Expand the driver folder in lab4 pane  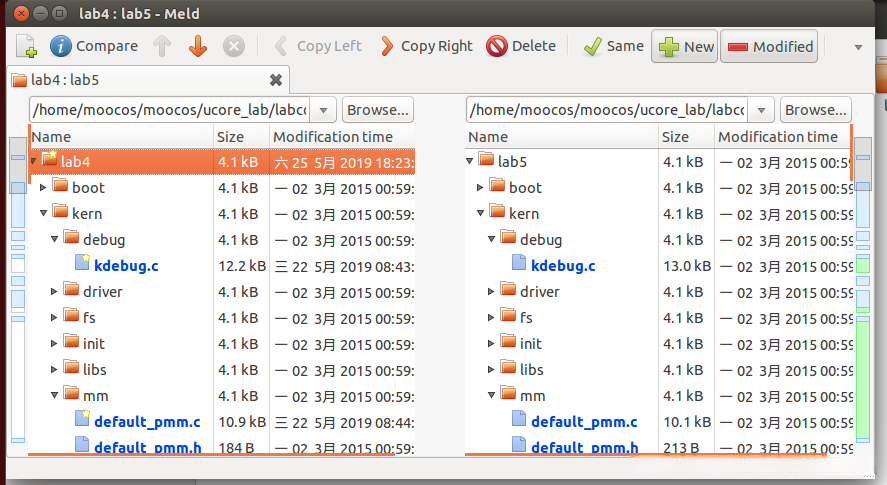[x=54, y=291]
